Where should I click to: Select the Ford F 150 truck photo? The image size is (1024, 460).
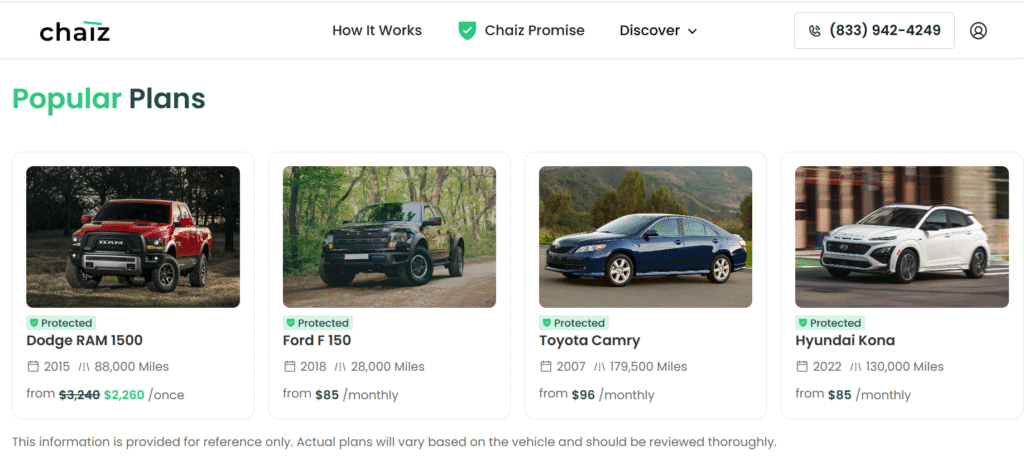(389, 237)
